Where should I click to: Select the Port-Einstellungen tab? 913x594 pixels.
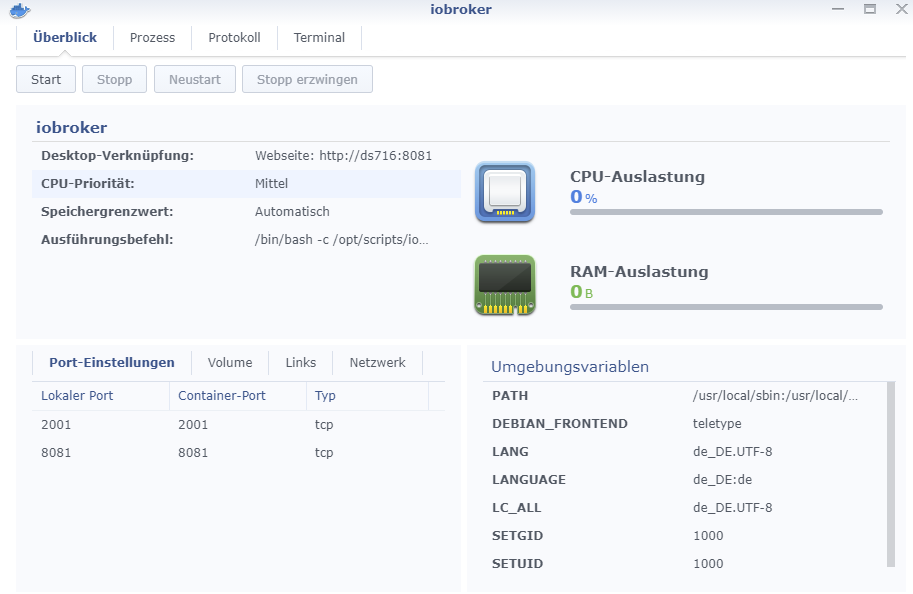112,363
